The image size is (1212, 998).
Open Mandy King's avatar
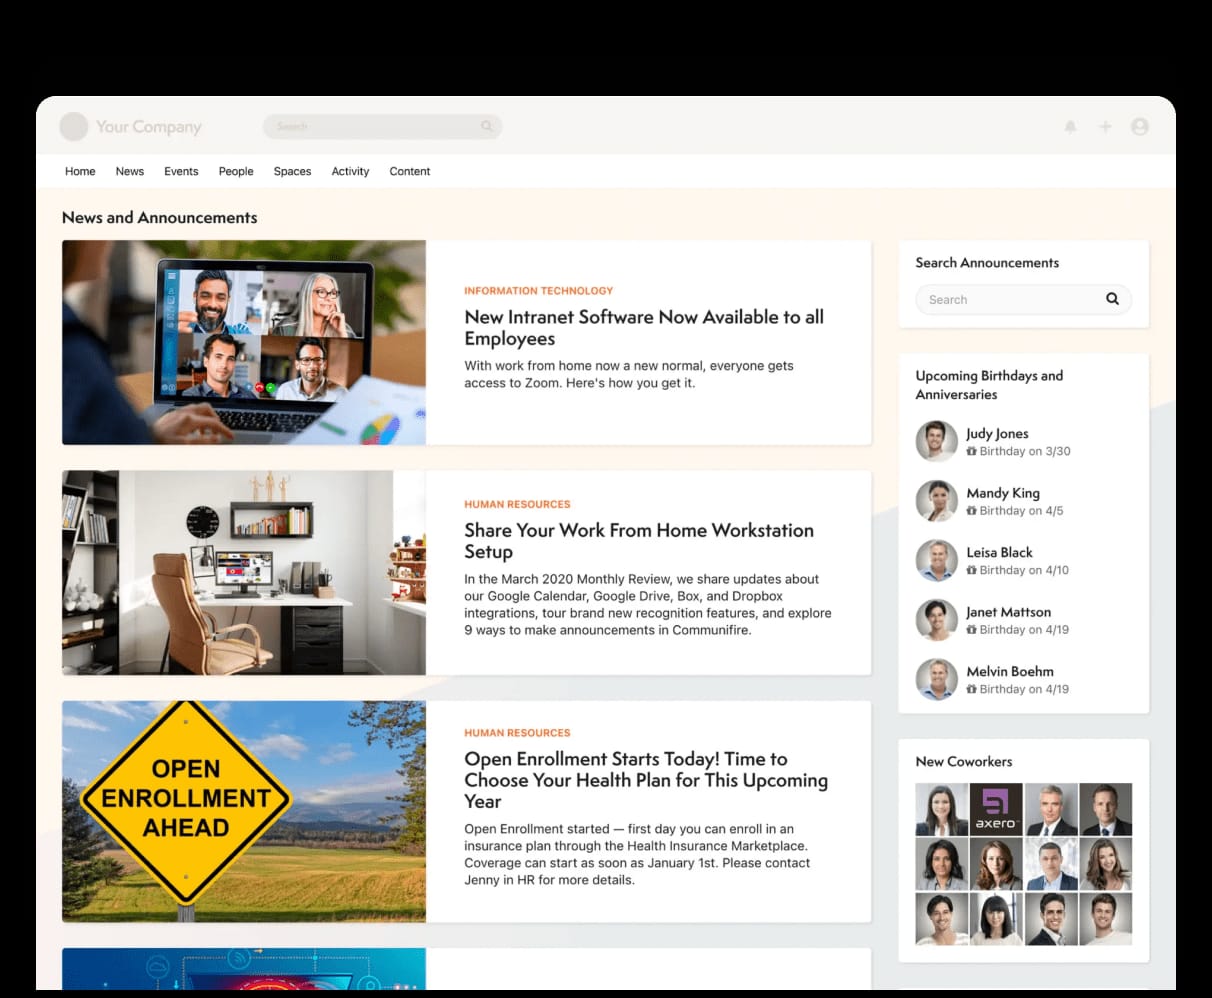[937, 501]
